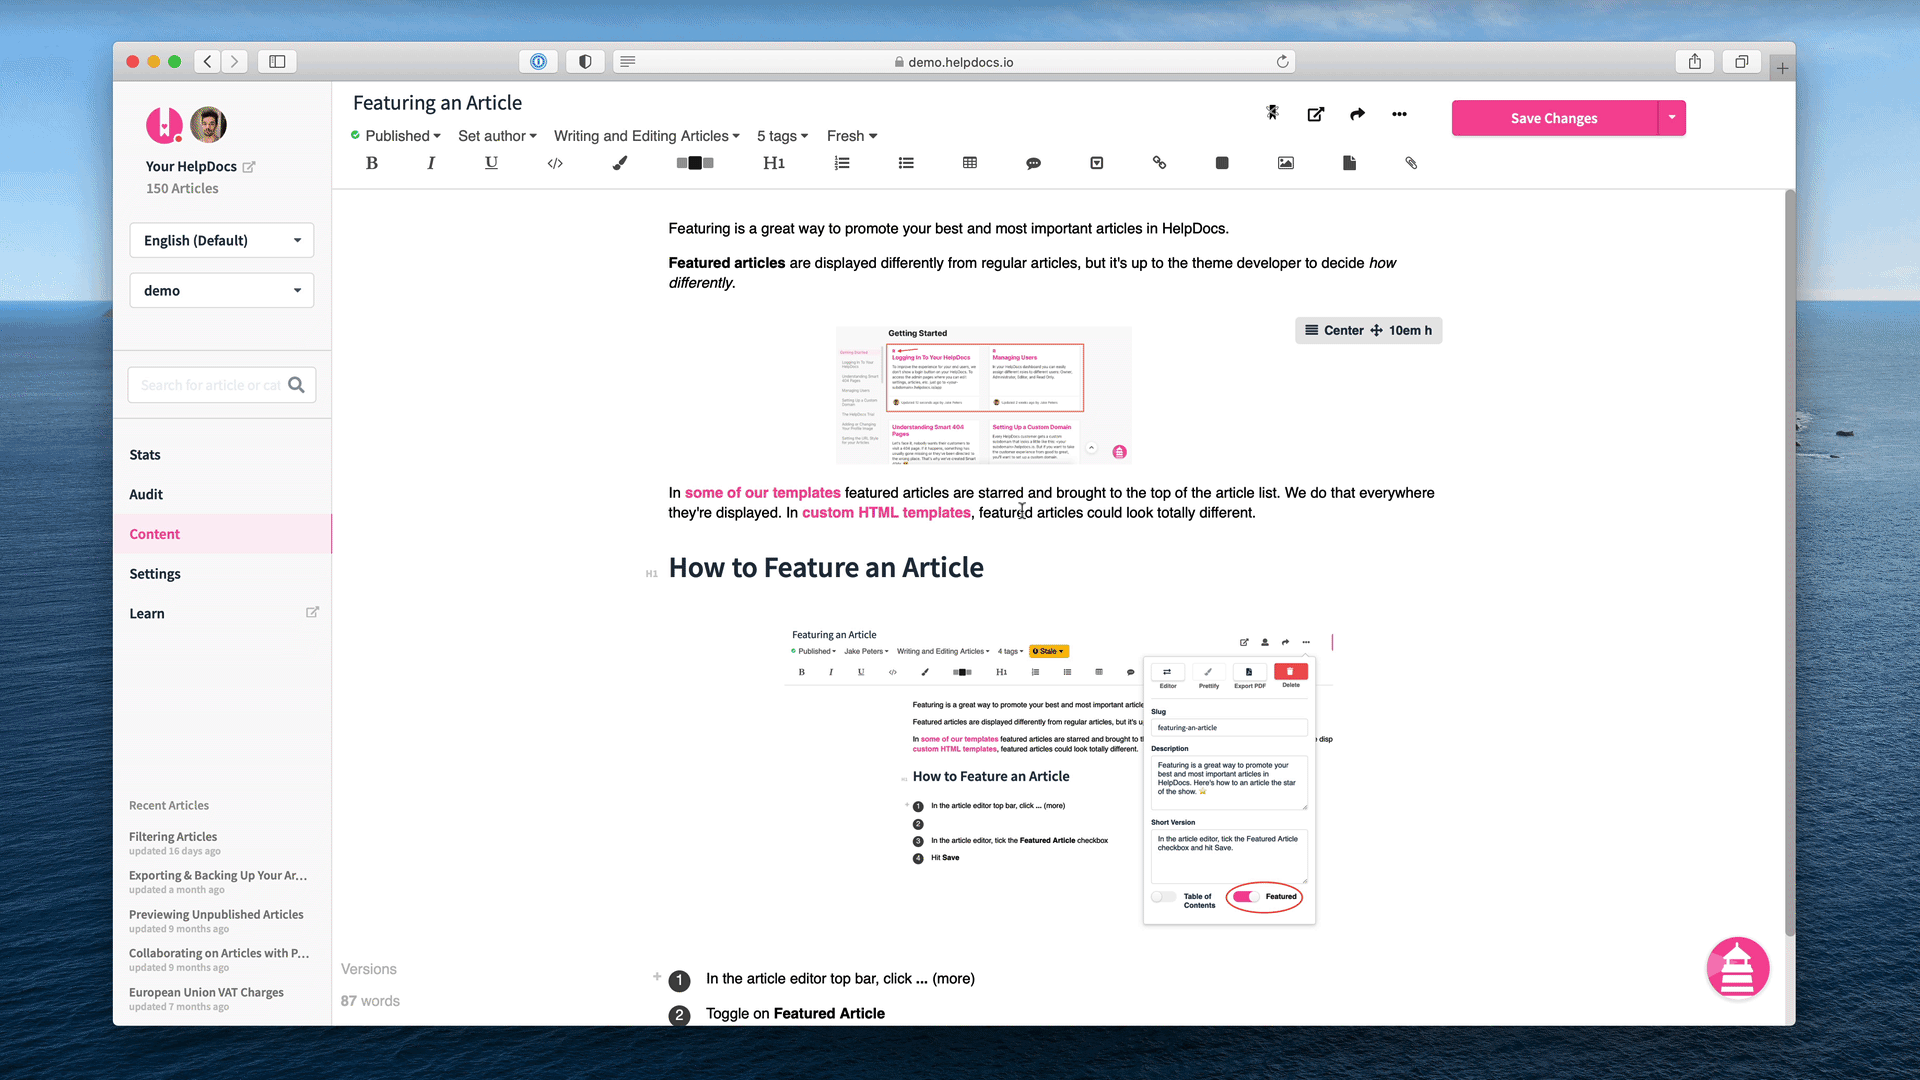
Task: Open Published status dropdown
Action: click(396, 136)
